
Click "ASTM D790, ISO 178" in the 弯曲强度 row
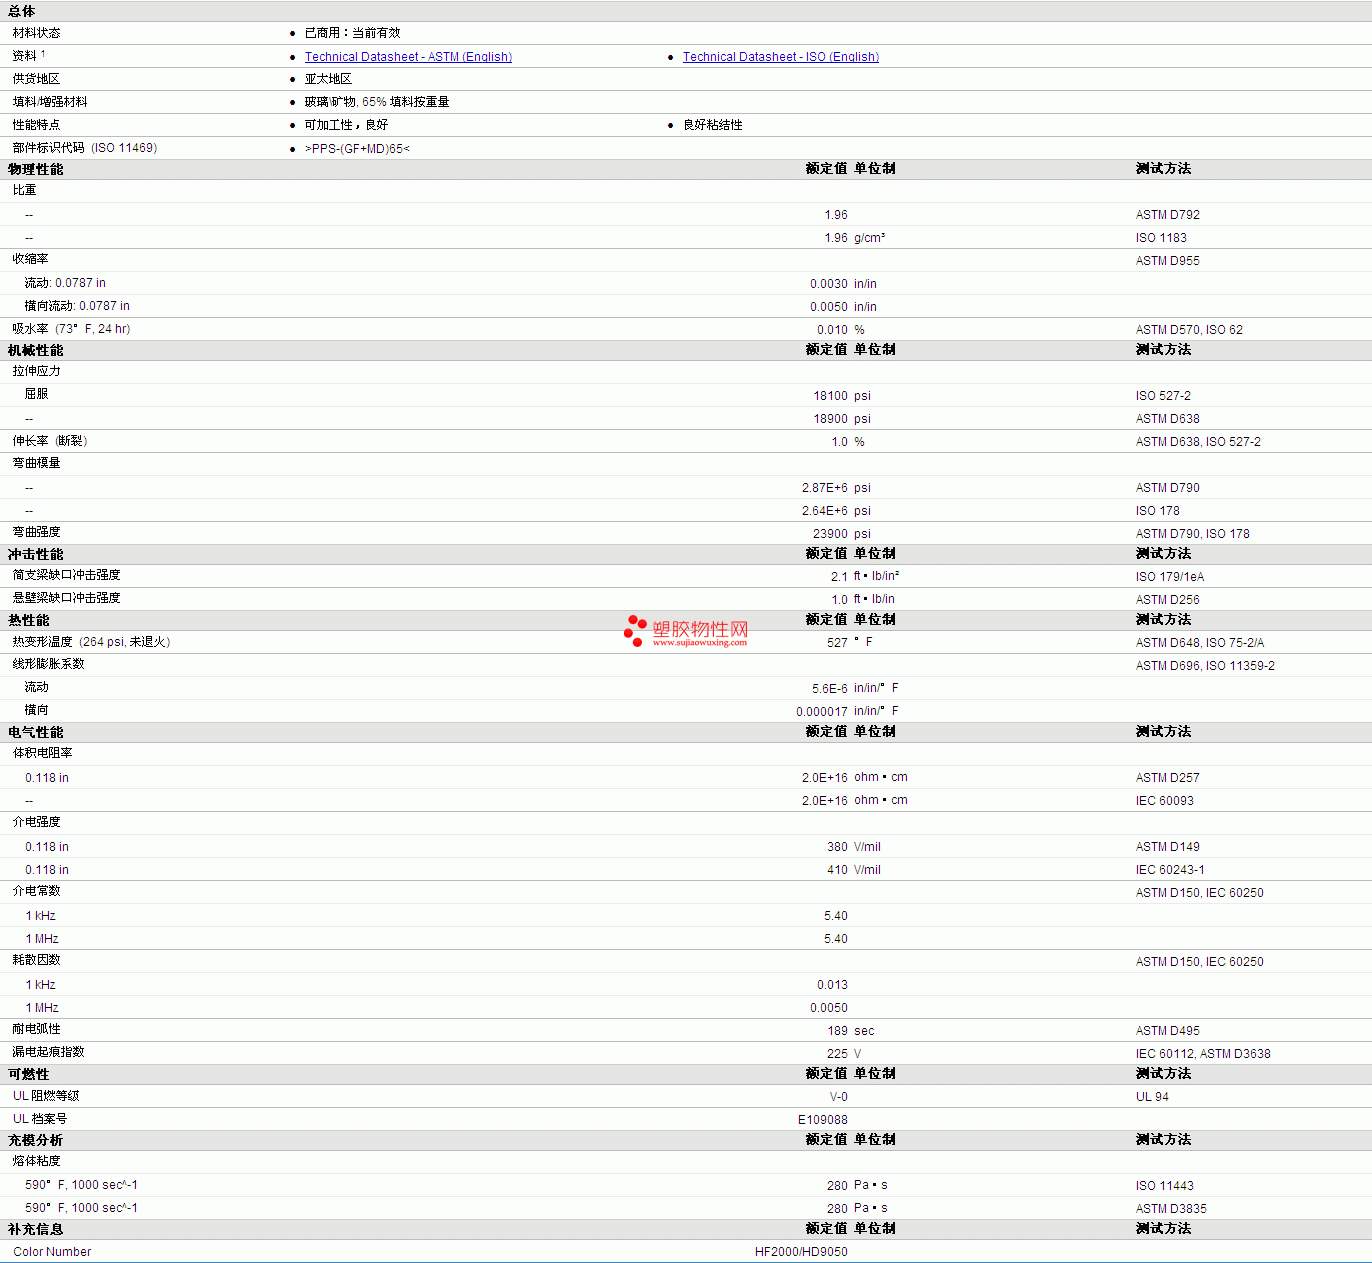(1193, 534)
